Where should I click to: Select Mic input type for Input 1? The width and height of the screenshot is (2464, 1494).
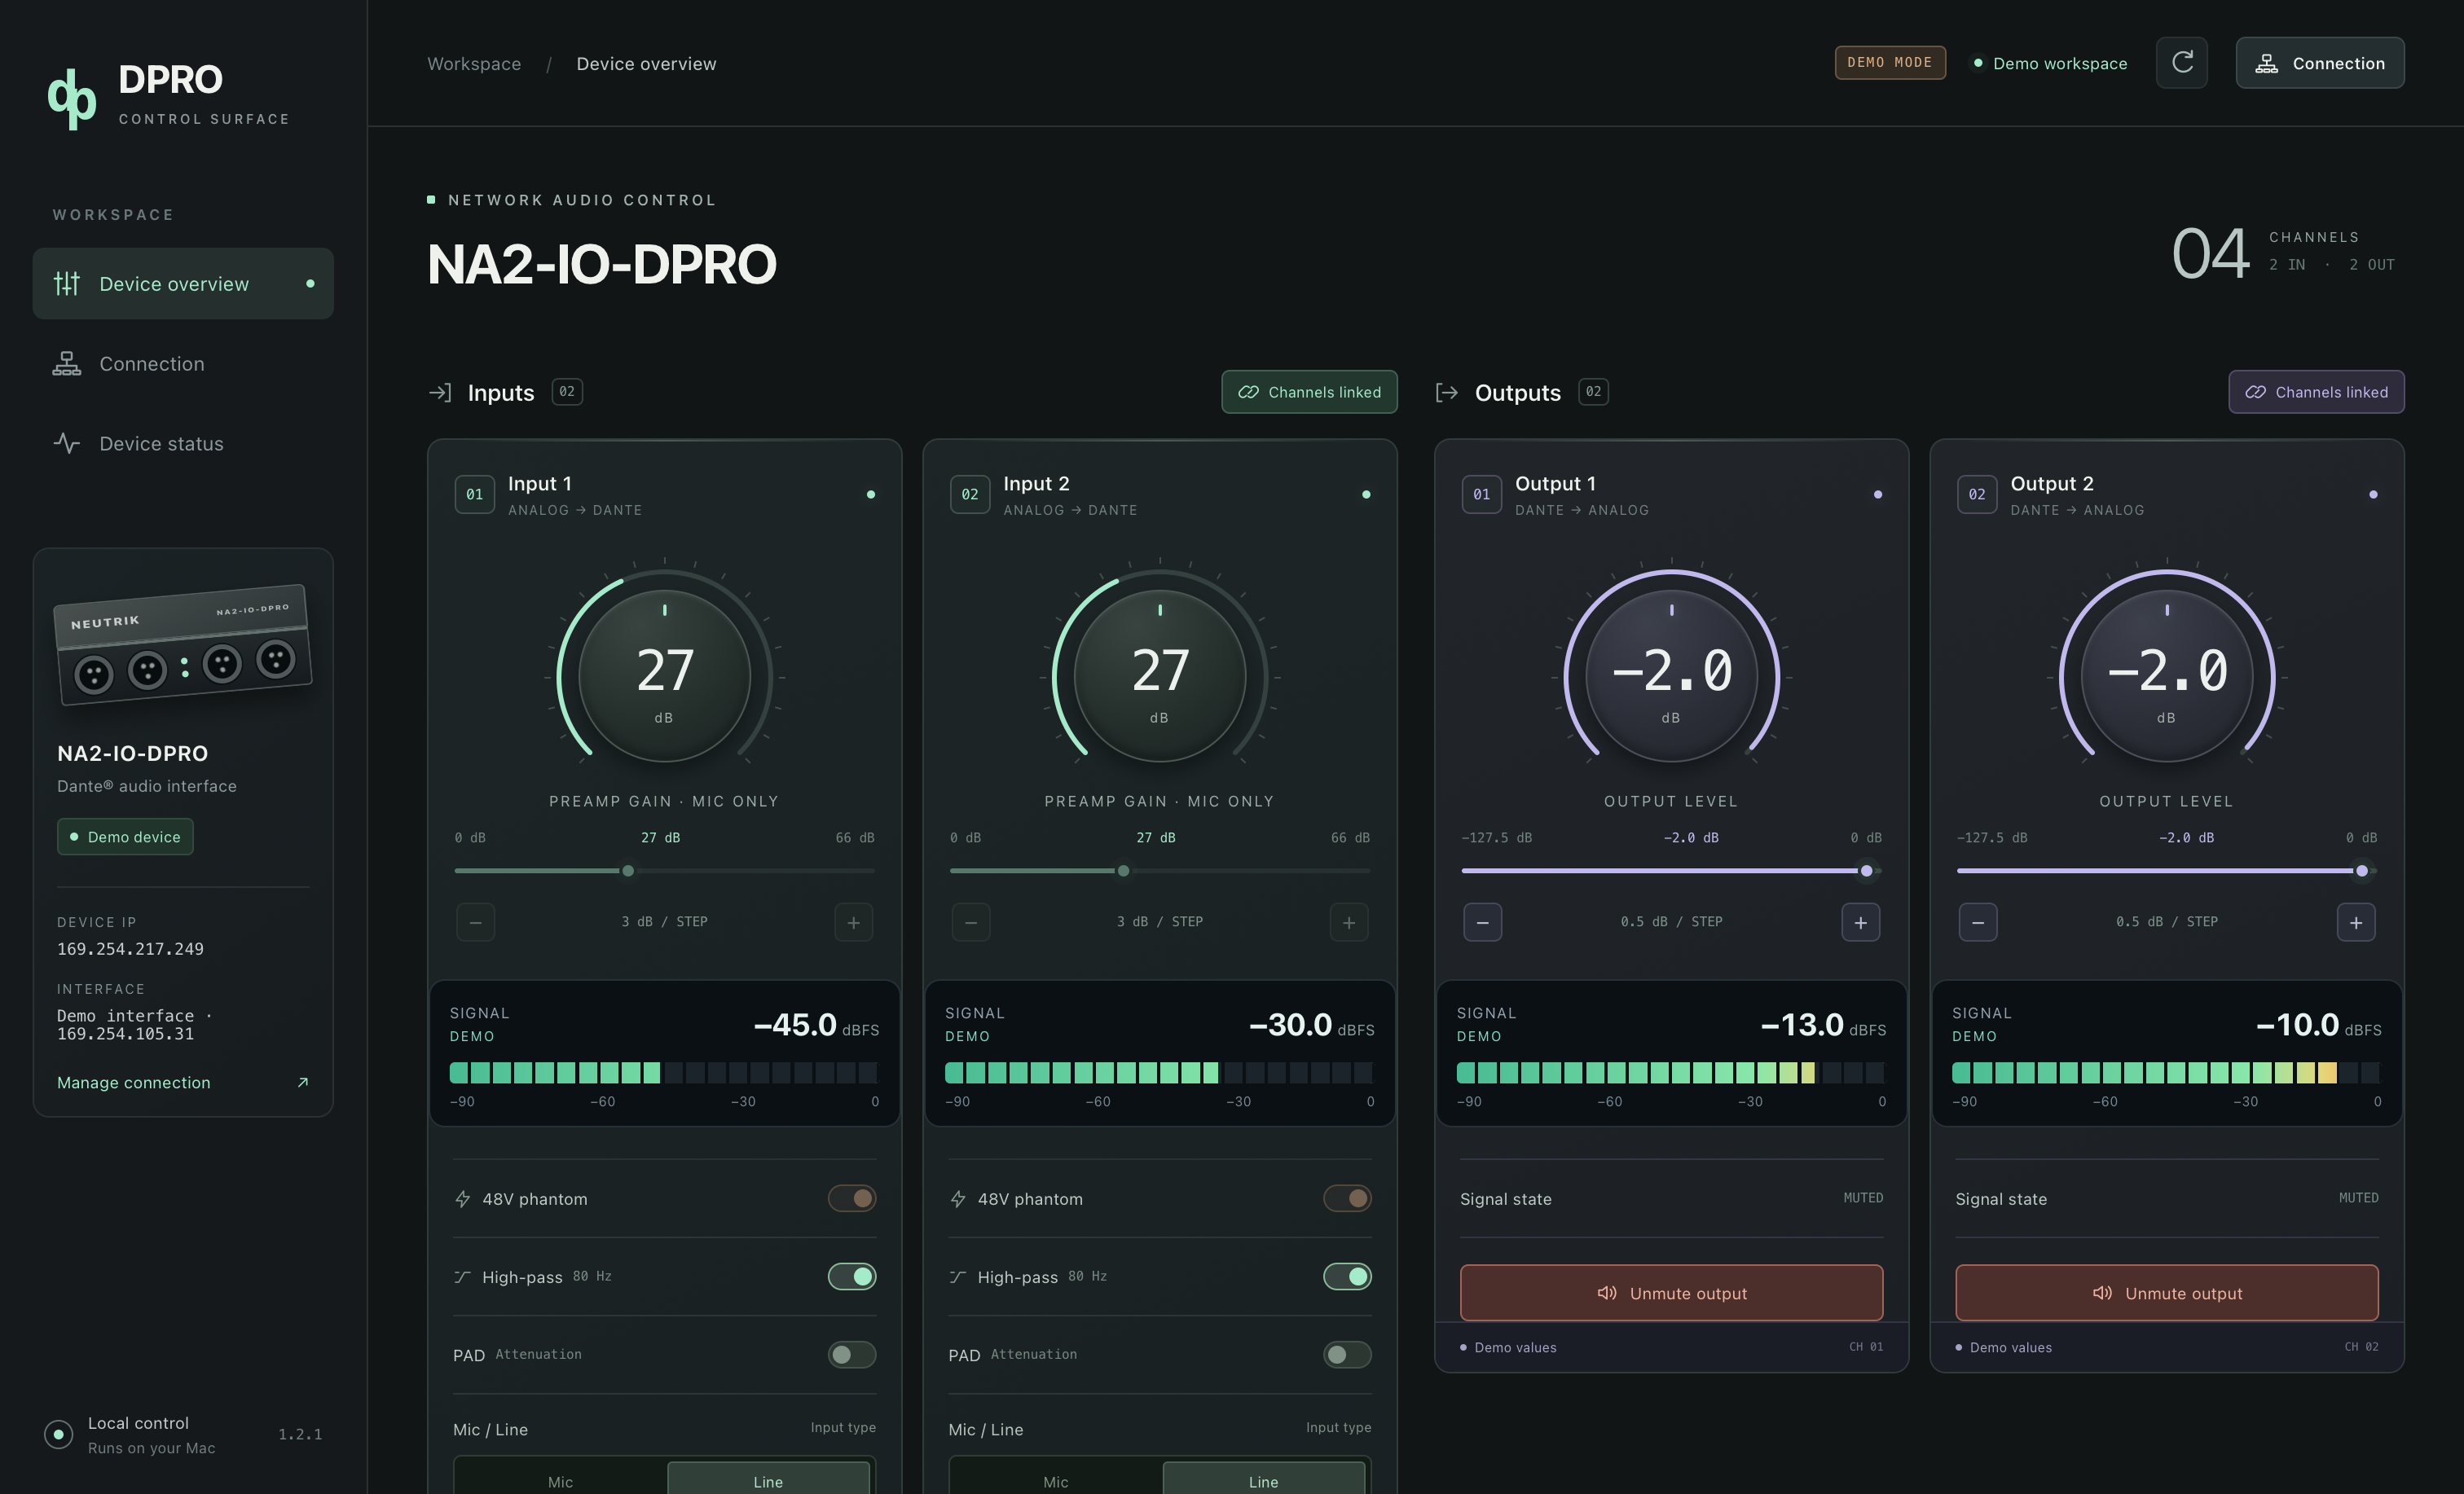560,1480
